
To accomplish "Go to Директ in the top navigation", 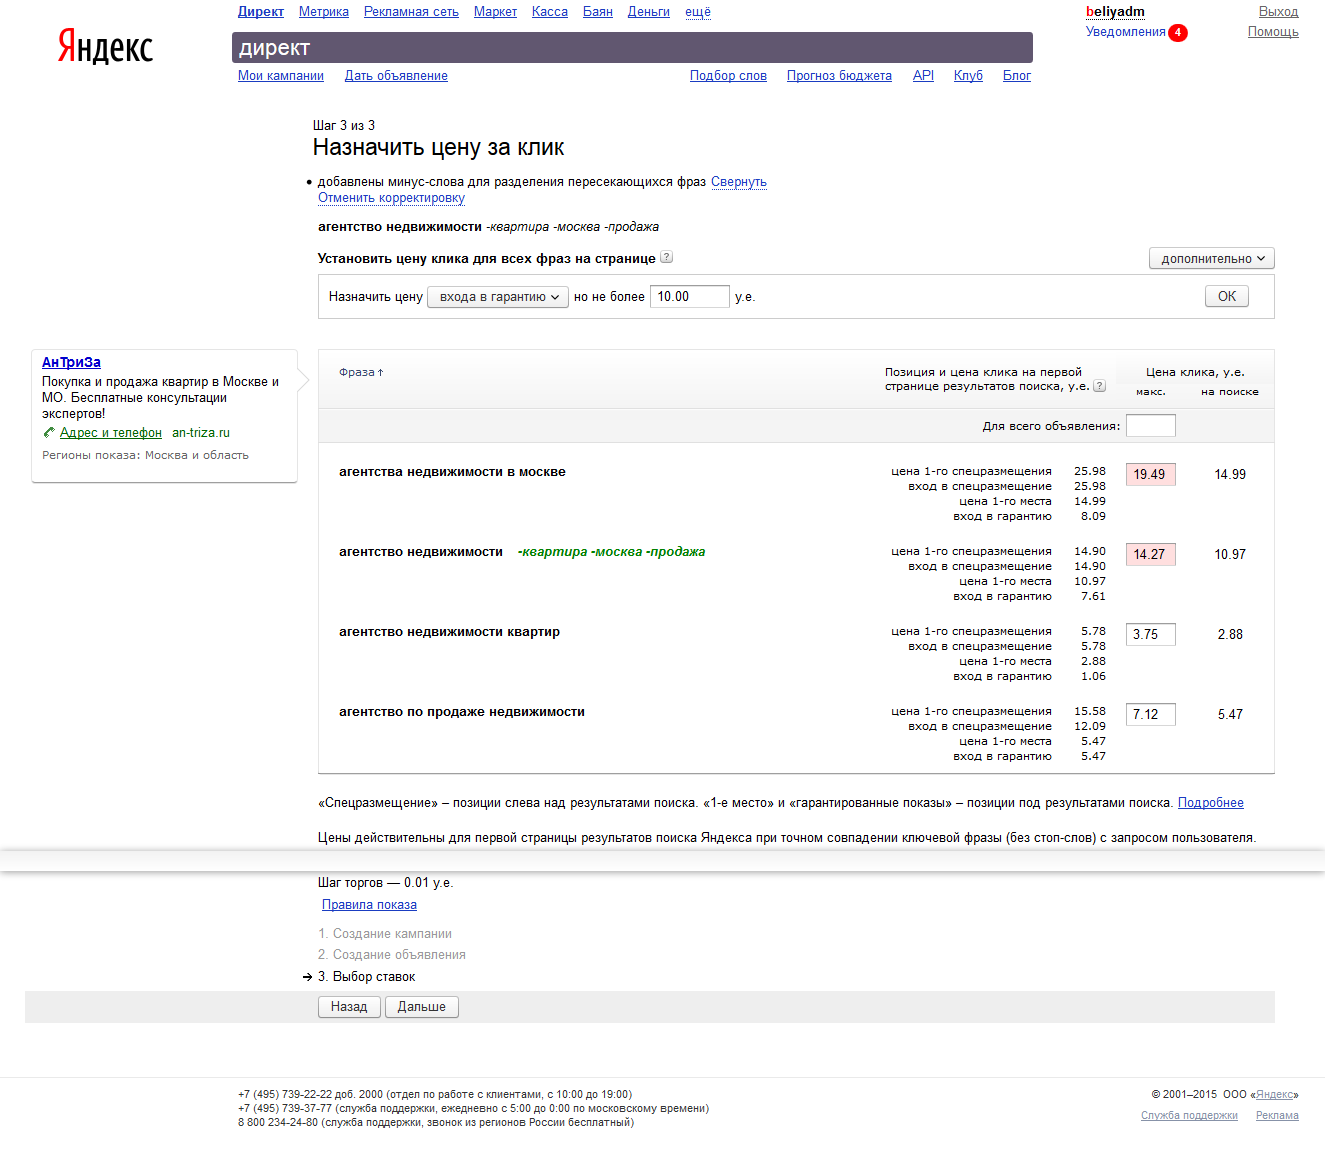I will (261, 12).
